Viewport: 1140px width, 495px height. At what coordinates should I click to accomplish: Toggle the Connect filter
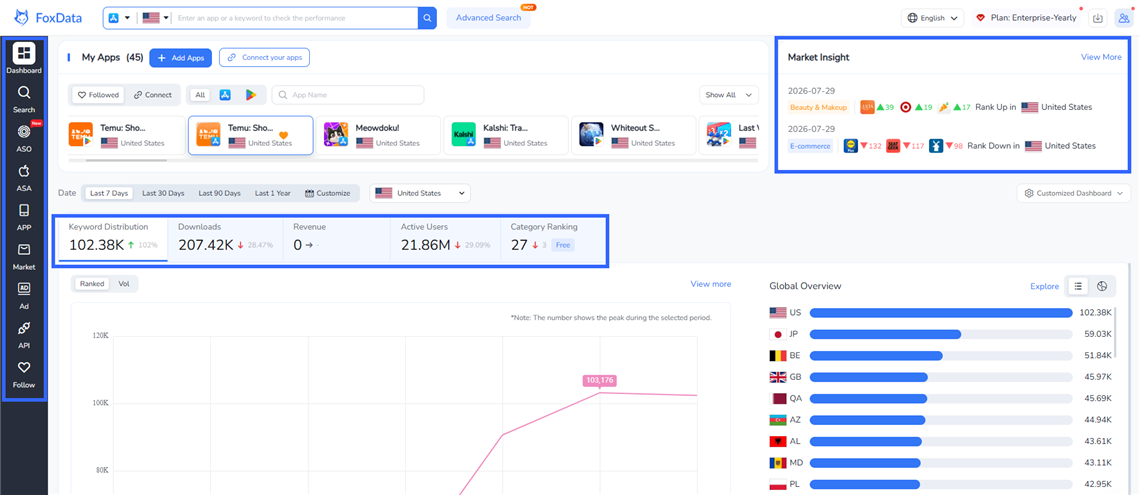tap(153, 95)
